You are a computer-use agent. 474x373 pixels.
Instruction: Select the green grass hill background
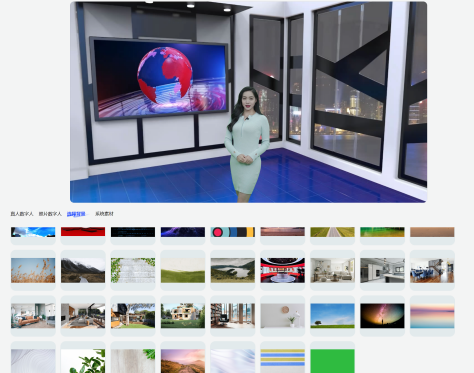coord(183,270)
